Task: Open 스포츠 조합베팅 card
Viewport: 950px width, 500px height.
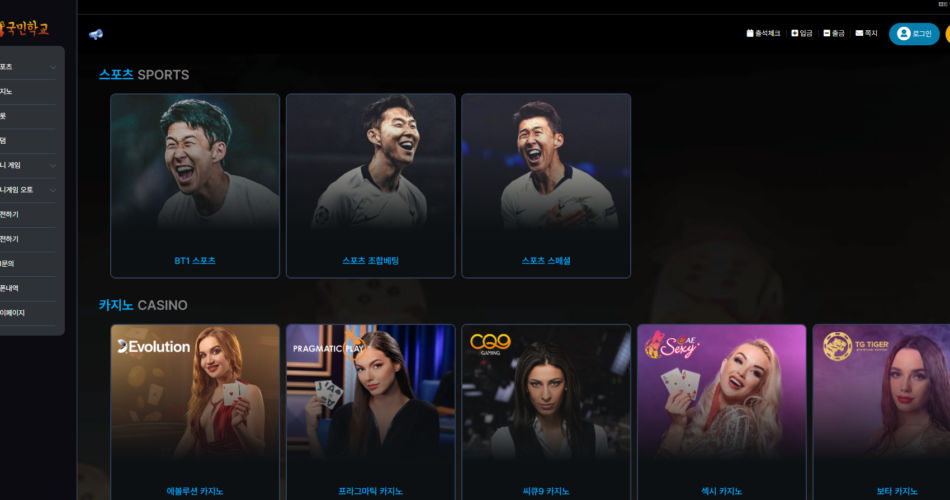Action: (371, 185)
